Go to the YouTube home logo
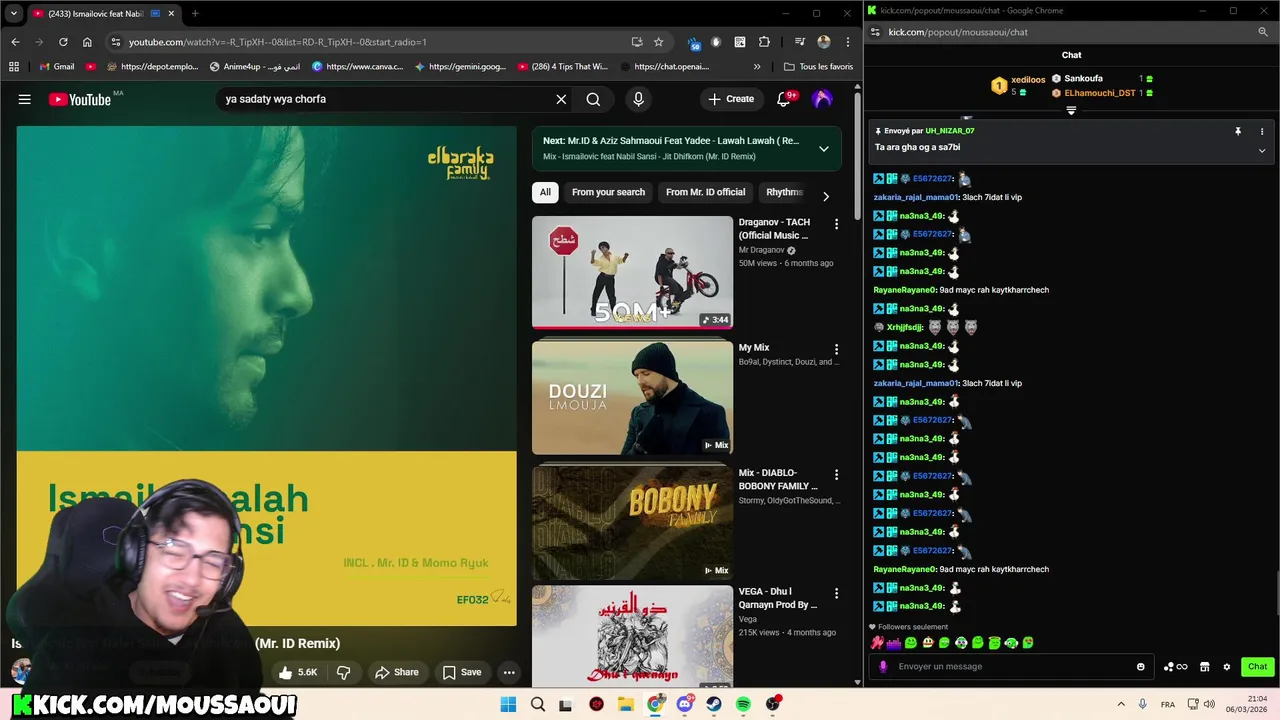This screenshot has width=1280, height=720. tap(79, 99)
